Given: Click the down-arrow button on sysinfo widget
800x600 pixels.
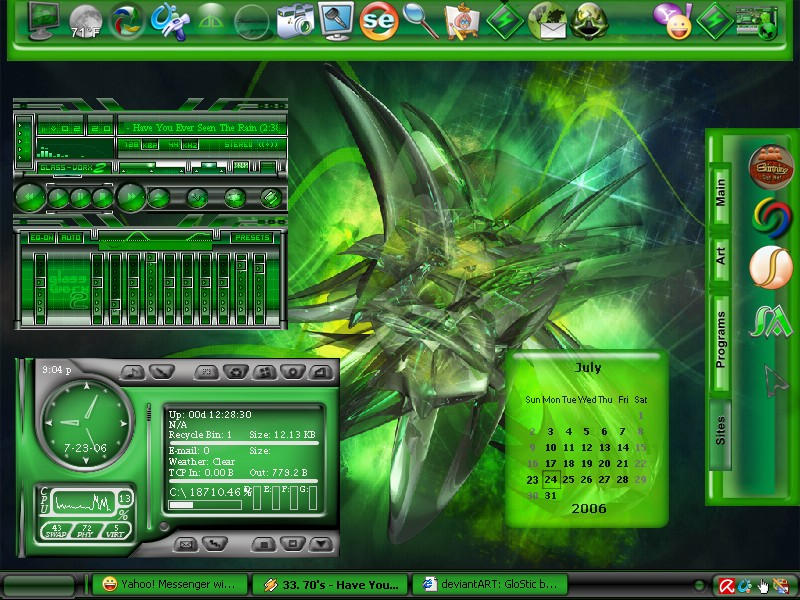Looking at the screenshot, I should [321, 544].
